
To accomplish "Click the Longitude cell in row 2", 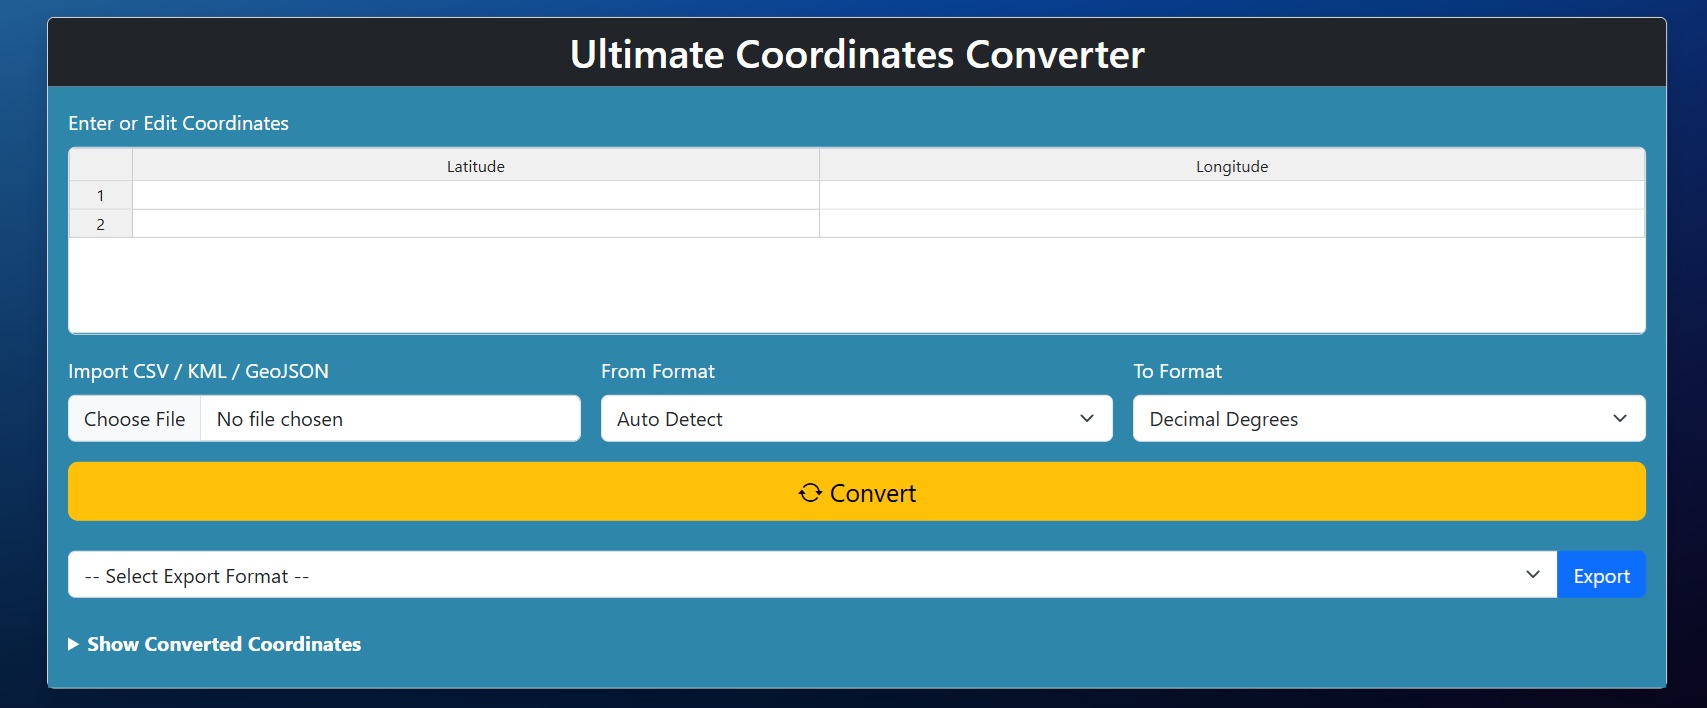I will (1232, 224).
